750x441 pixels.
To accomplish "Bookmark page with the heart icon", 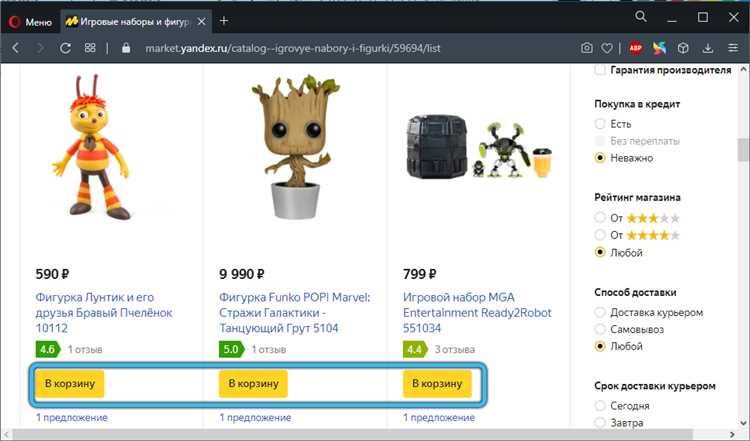I will coord(608,48).
